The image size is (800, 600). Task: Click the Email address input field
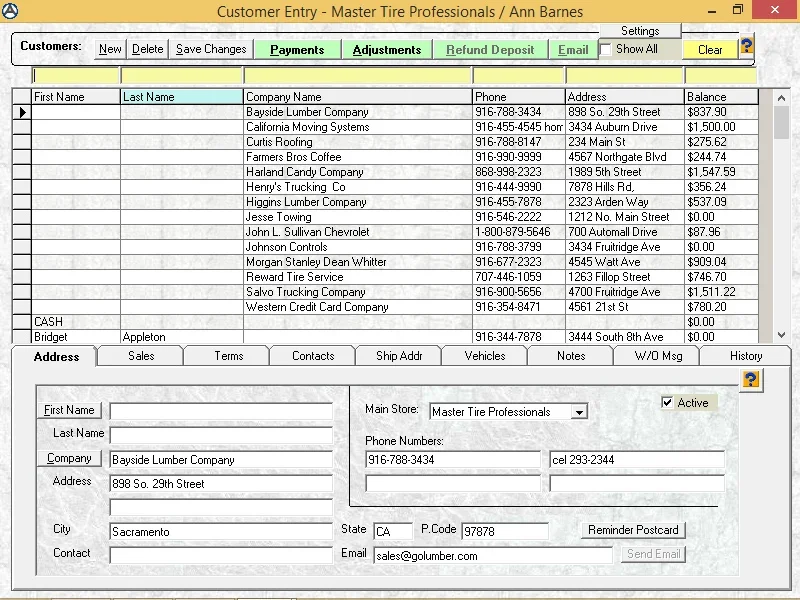click(x=492, y=556)
